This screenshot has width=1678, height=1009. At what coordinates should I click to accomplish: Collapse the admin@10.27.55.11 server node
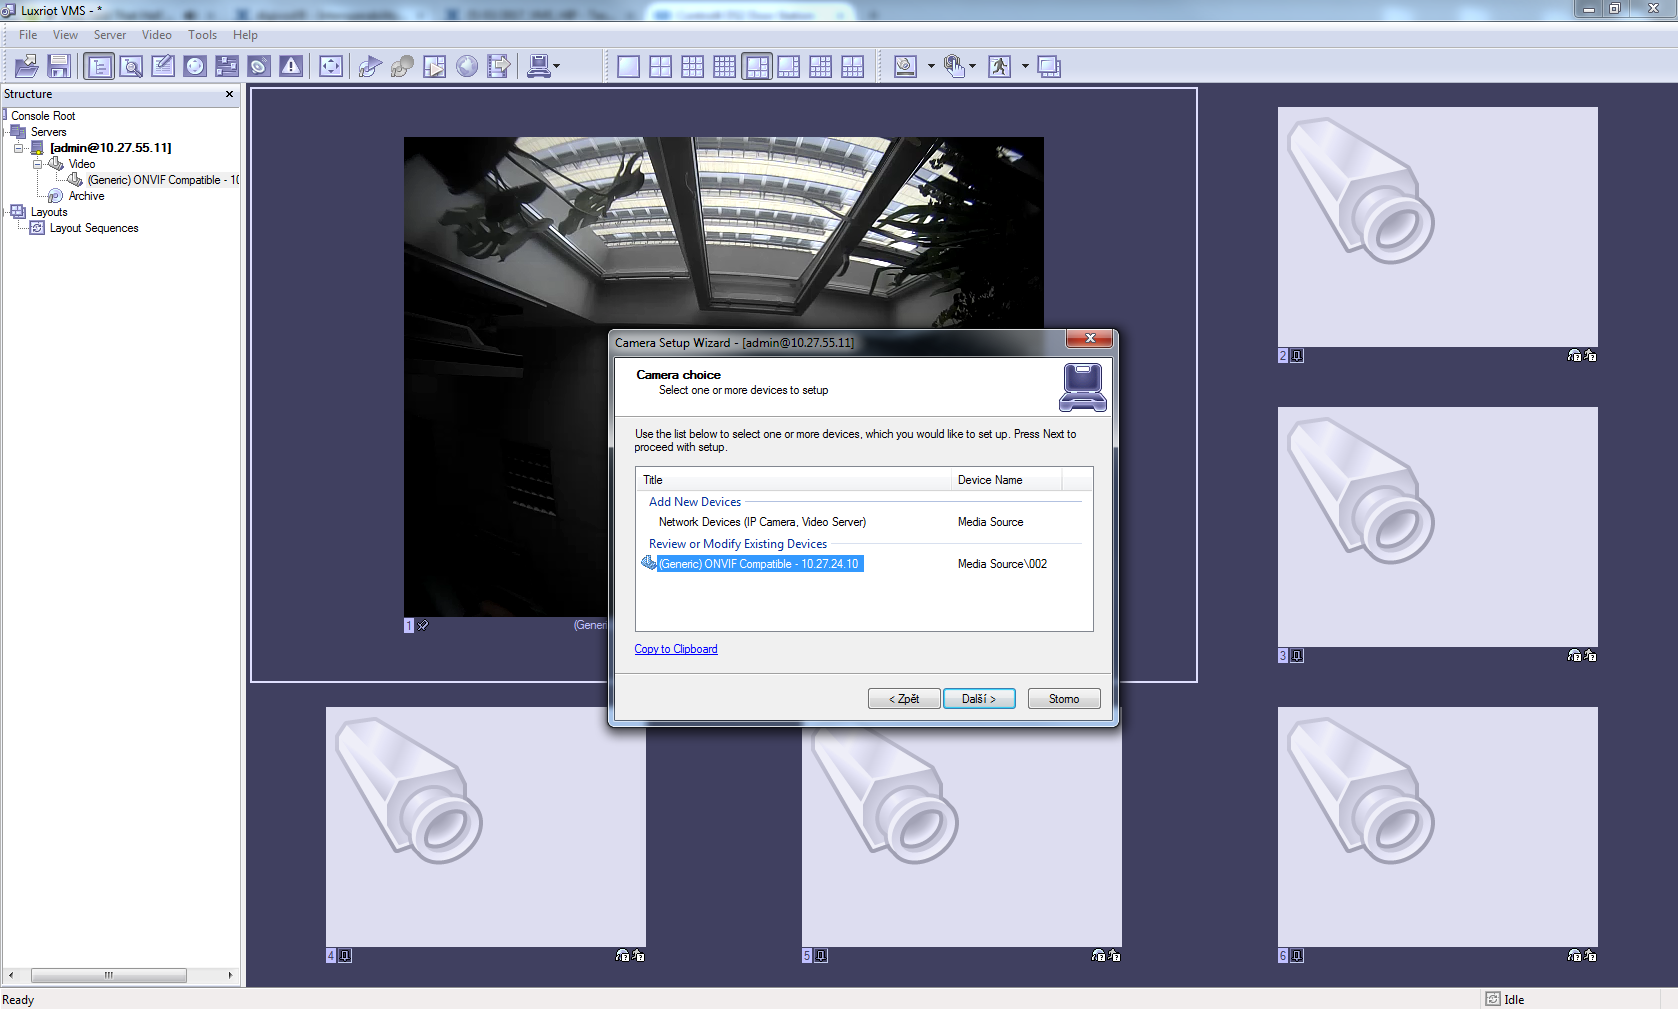18,148
